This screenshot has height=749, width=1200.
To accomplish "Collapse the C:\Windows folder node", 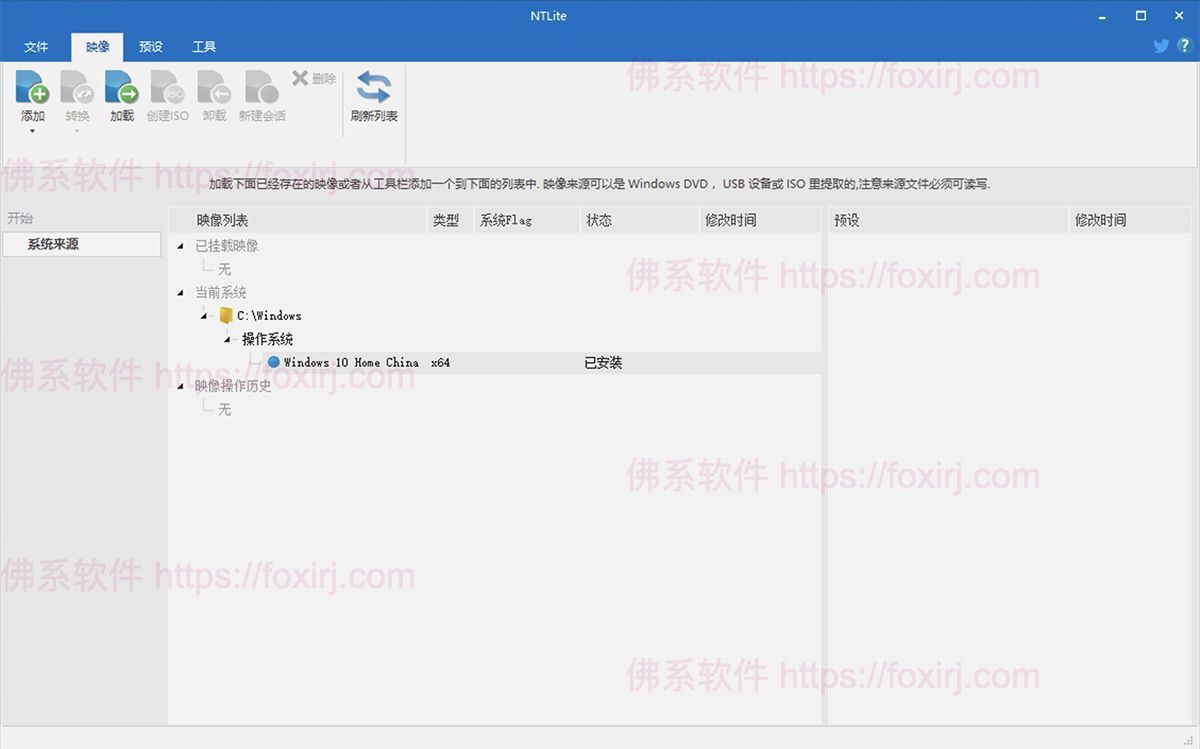I will [x=204, y=315].
